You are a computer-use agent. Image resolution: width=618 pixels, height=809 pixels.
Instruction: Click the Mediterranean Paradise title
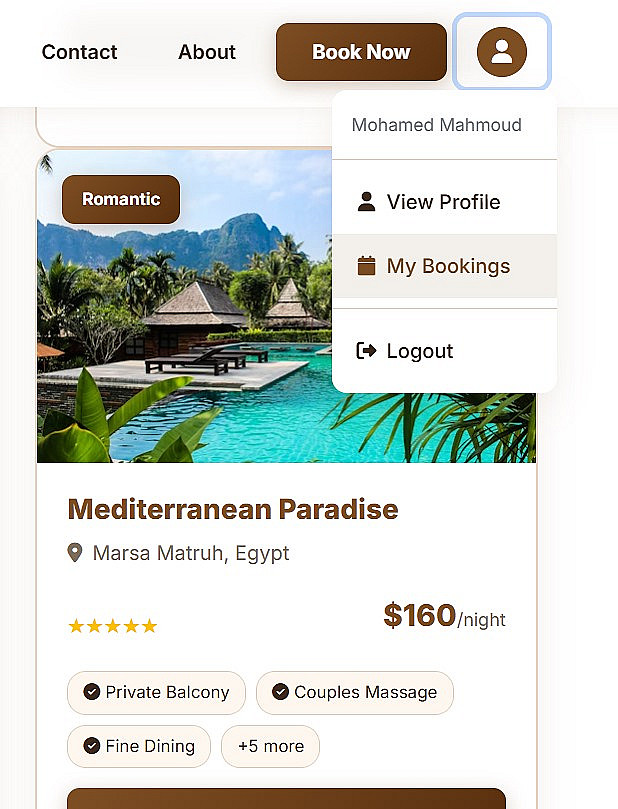(233, 509)
